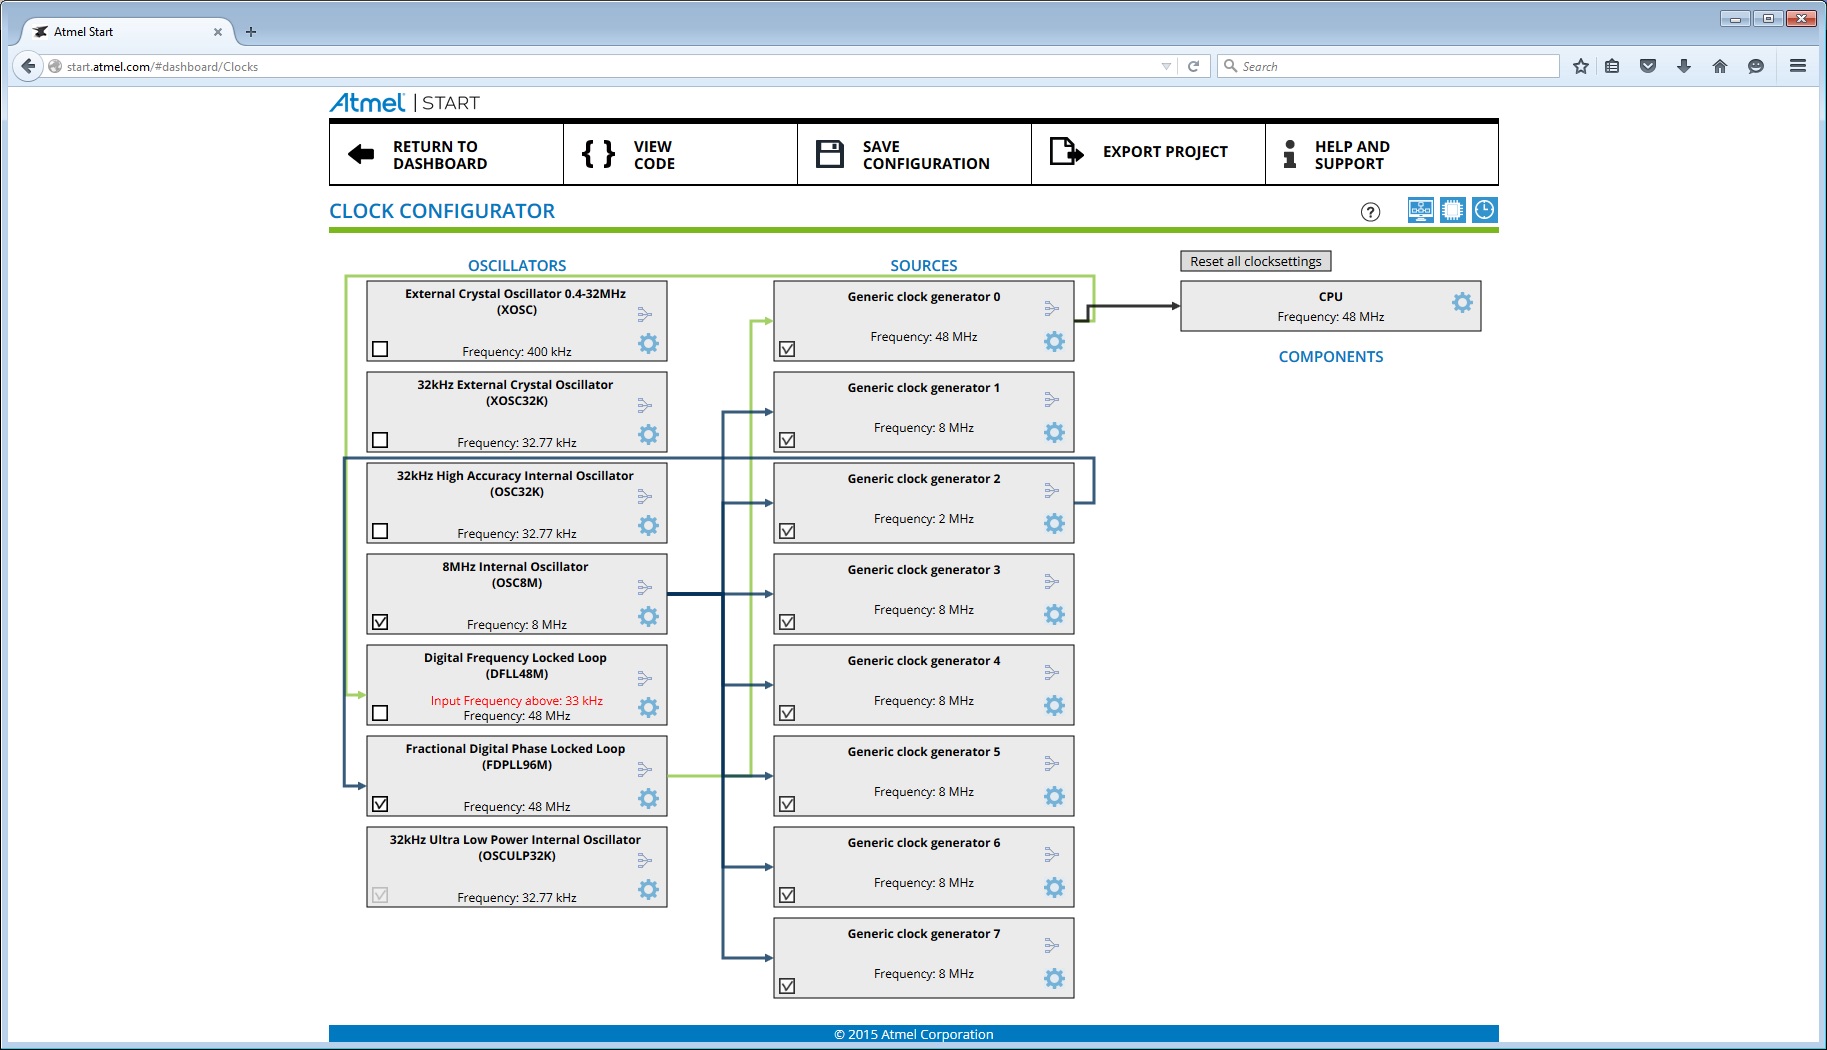Open settings gear for Generic clock generator 1
Image resolution: width=1827 pixels, height=1050 pixels.
click(1055, 433)
